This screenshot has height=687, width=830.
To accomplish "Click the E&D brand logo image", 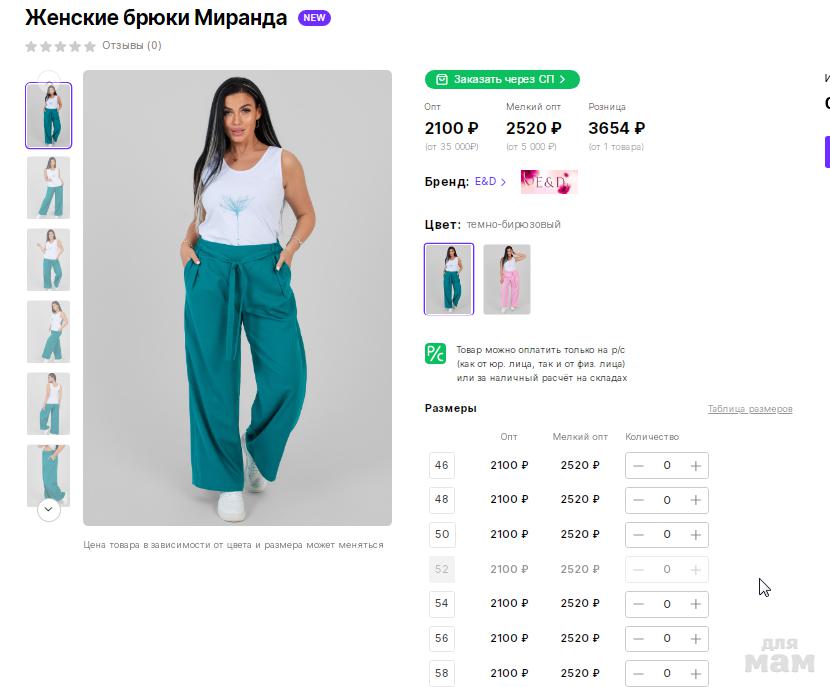I will [549, 182].
